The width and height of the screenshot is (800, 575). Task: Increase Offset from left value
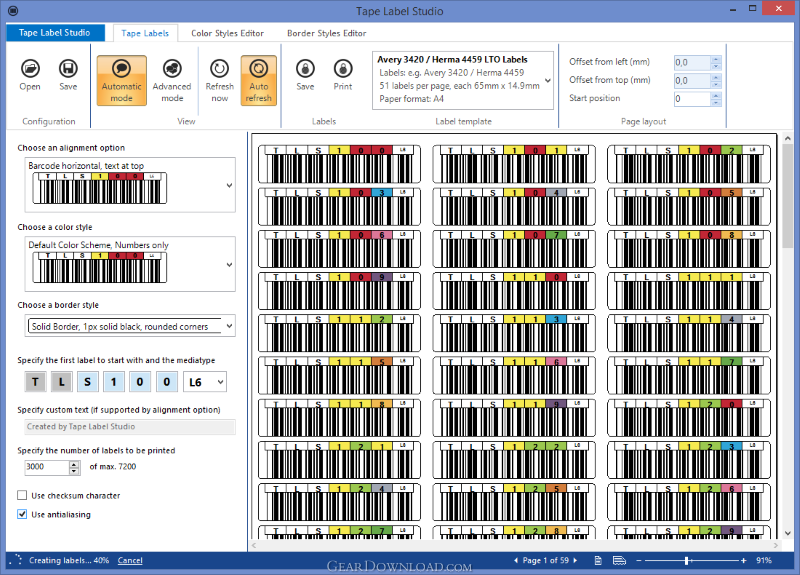pyautogui.click(x=716, y=59)
